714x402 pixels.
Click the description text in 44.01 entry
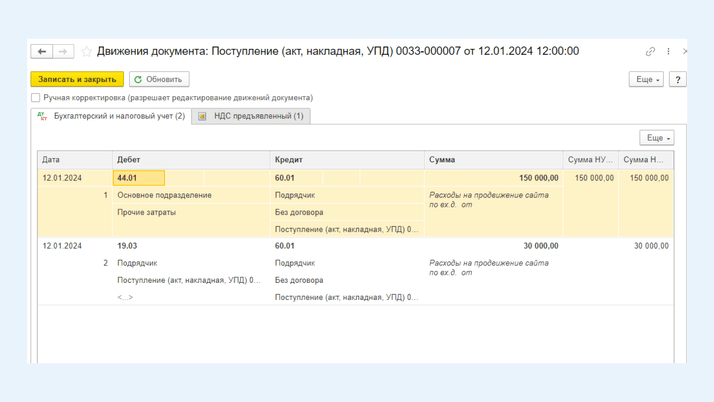[x=489, y=200]
